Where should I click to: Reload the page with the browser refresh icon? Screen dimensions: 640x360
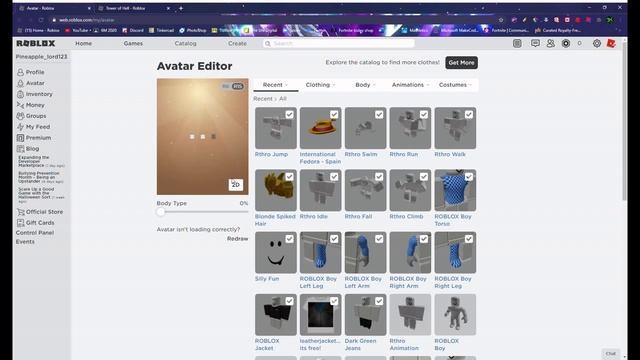tap(41, 20)
